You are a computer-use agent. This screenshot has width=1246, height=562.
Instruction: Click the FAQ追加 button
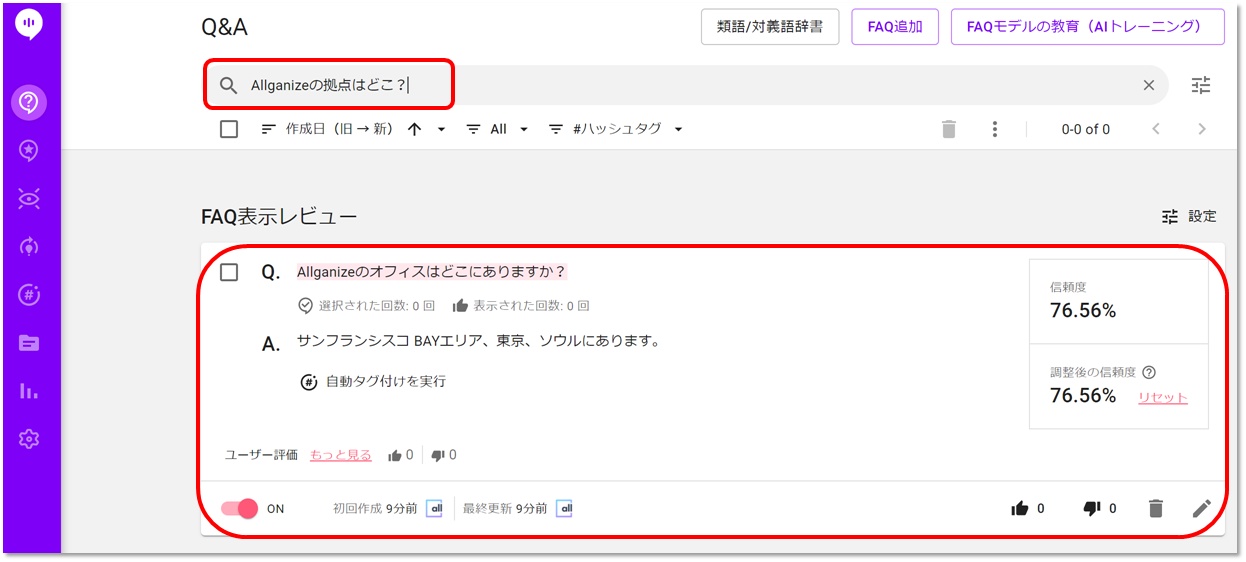pos(895,27)
